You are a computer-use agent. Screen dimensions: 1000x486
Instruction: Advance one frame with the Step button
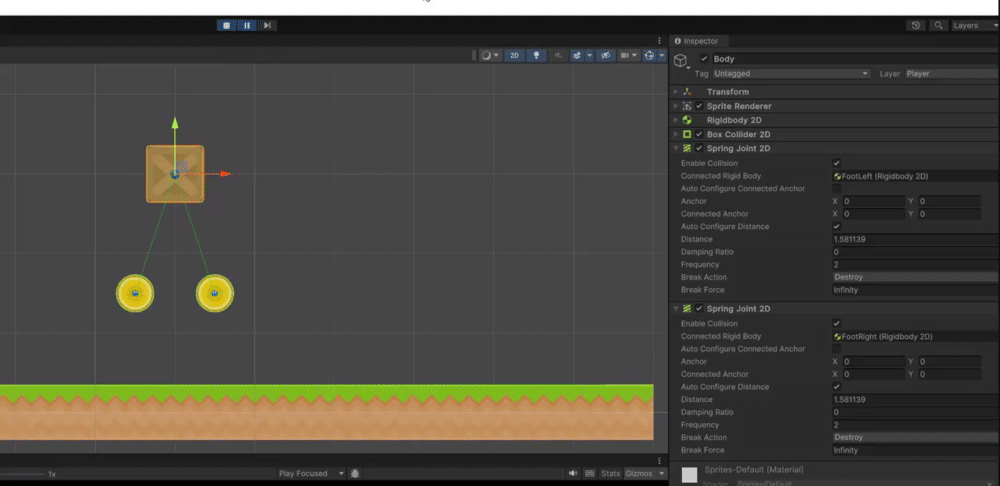pos(267,26)
